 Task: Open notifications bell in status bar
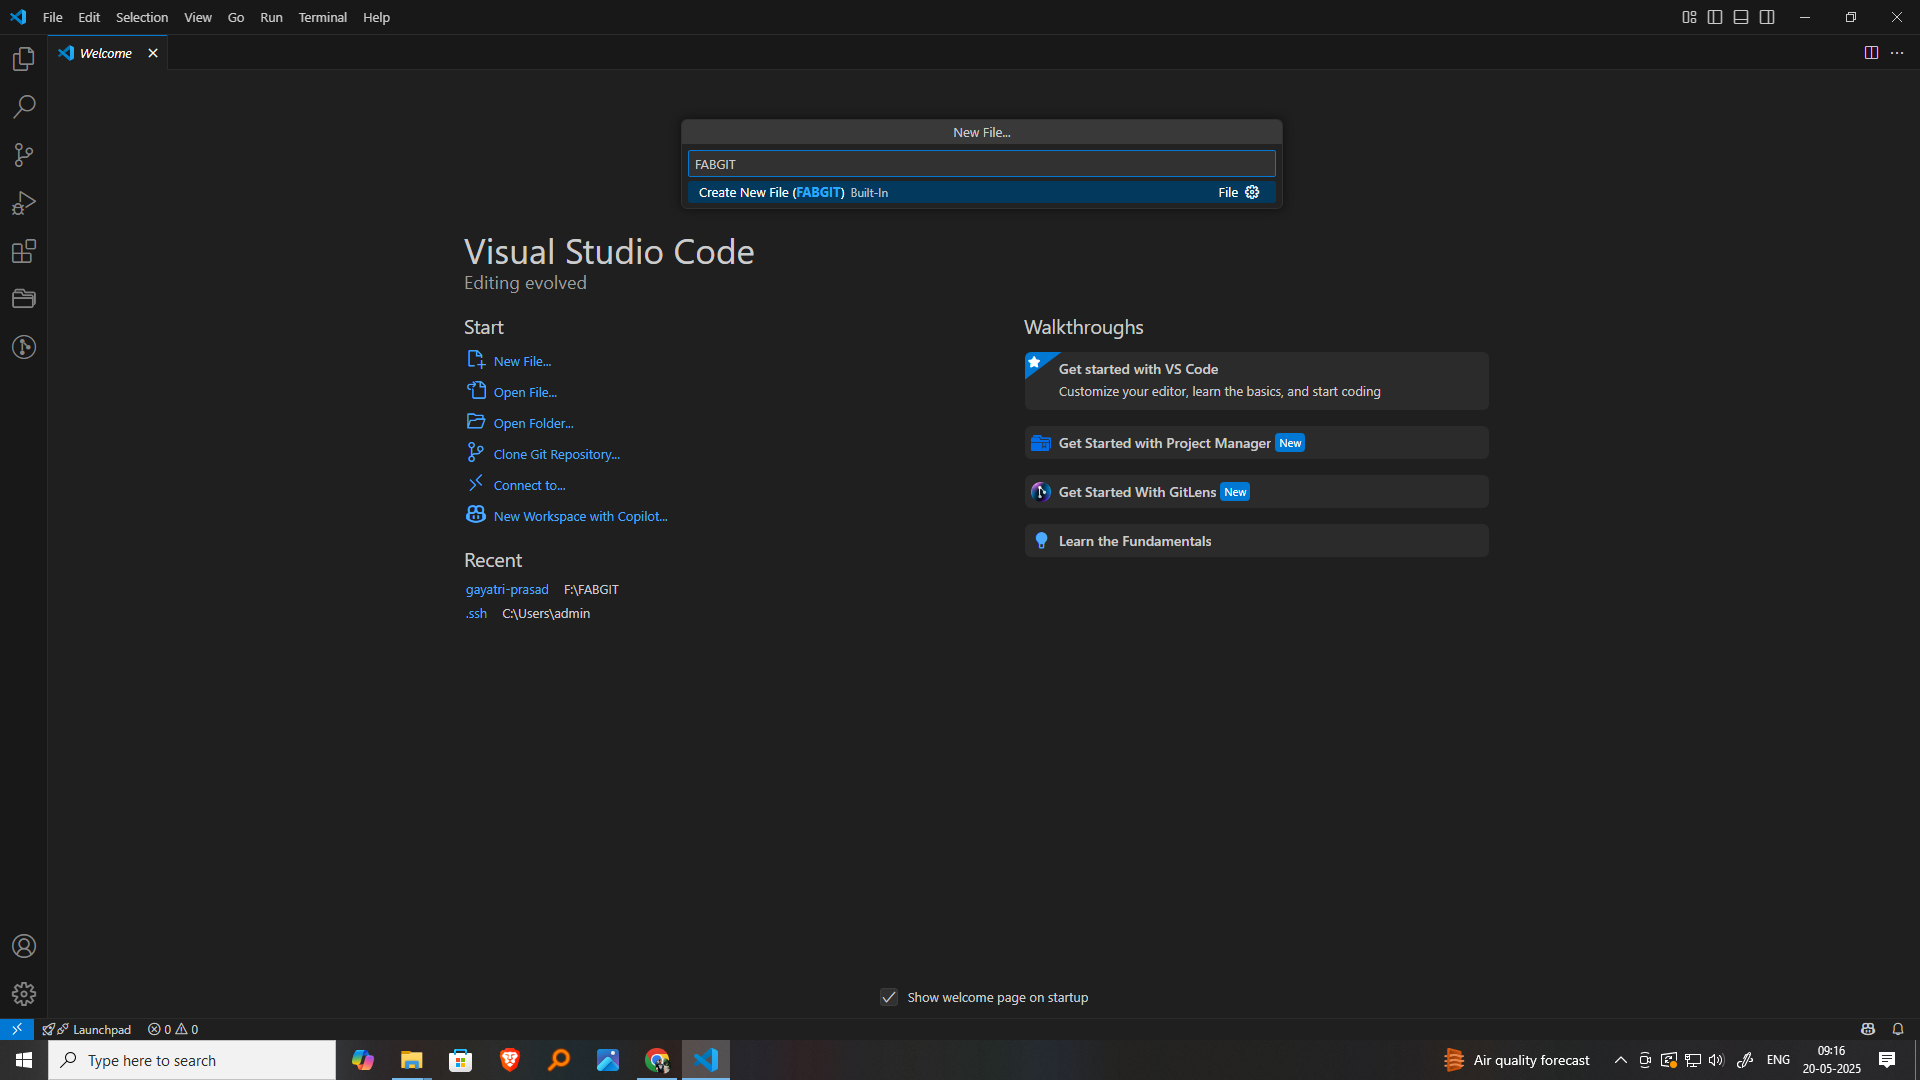tap(1897, 1029)
